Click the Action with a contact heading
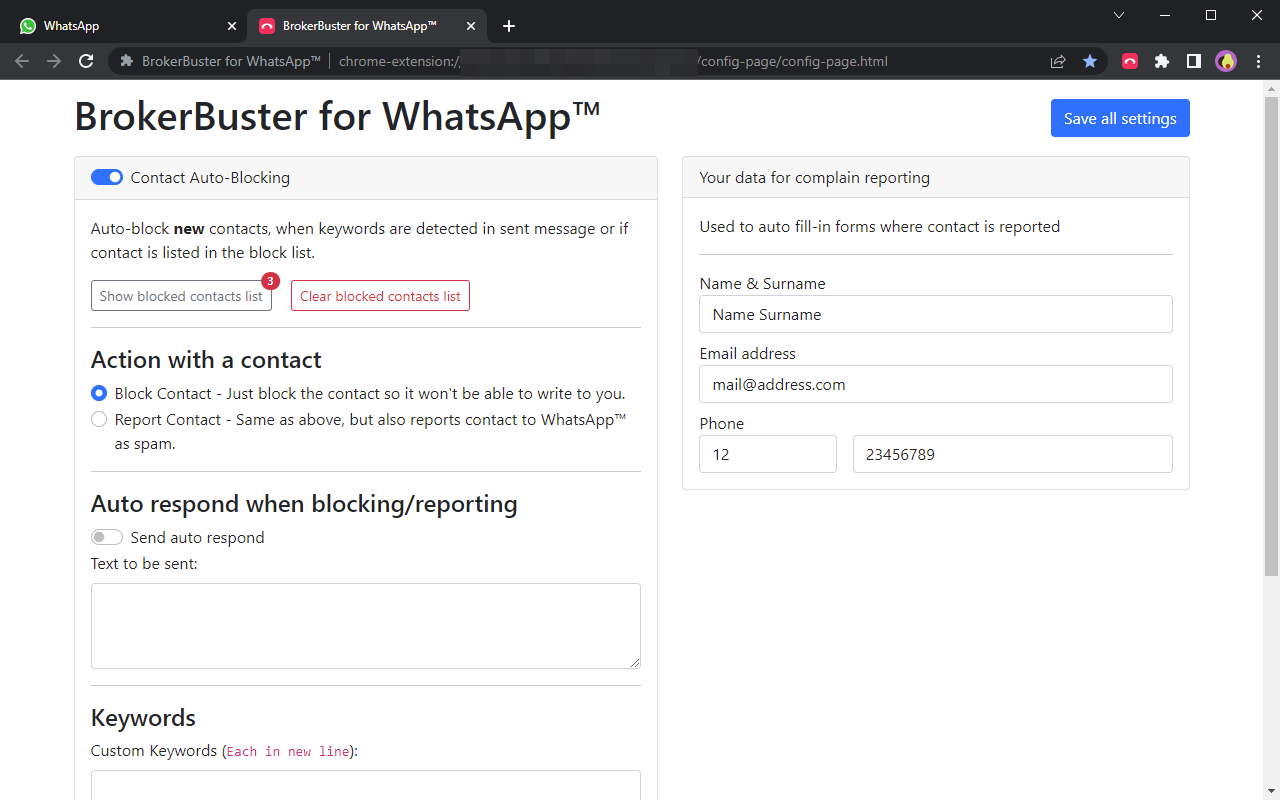 (206, 360)
